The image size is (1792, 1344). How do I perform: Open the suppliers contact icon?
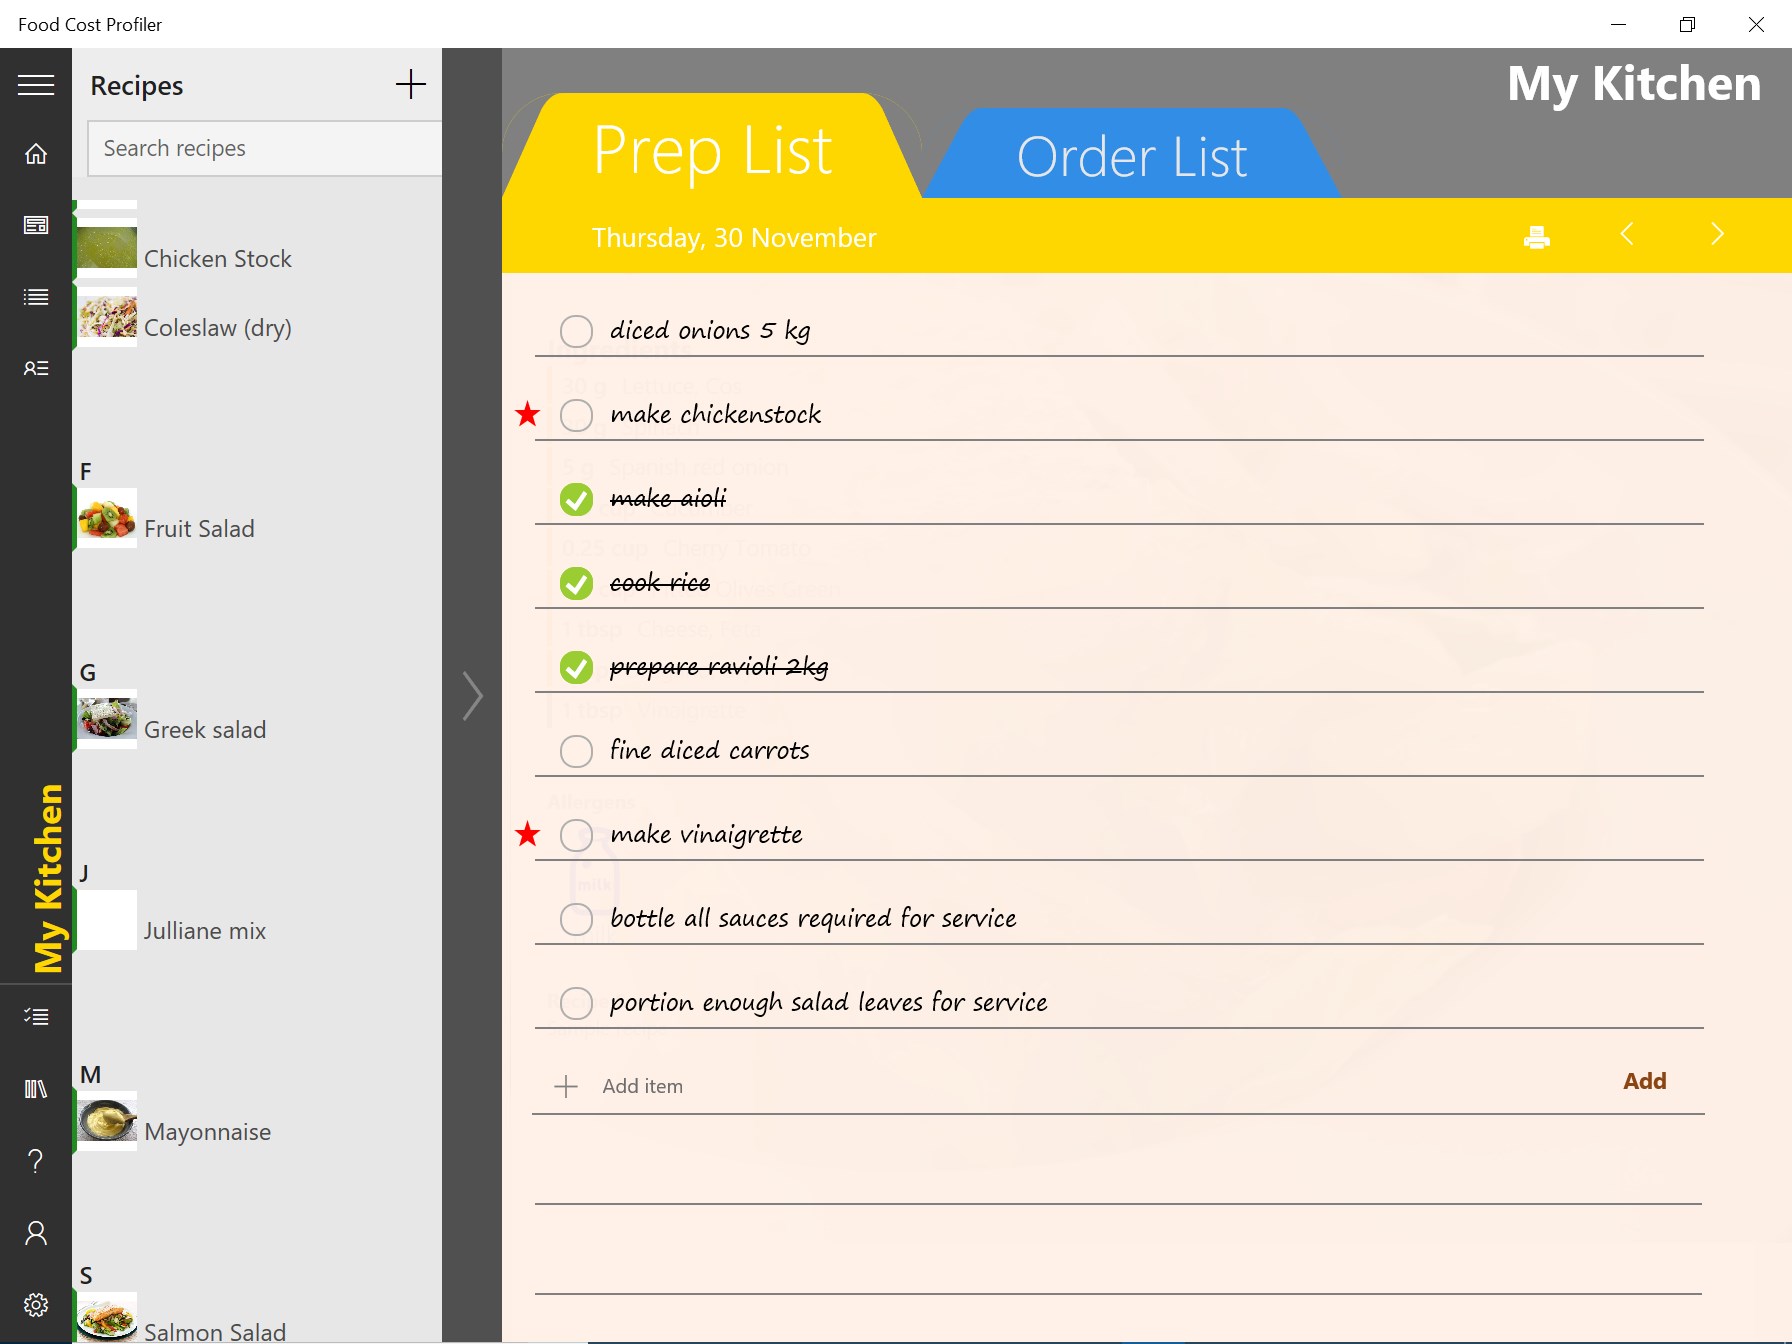[x=36, y=368]
